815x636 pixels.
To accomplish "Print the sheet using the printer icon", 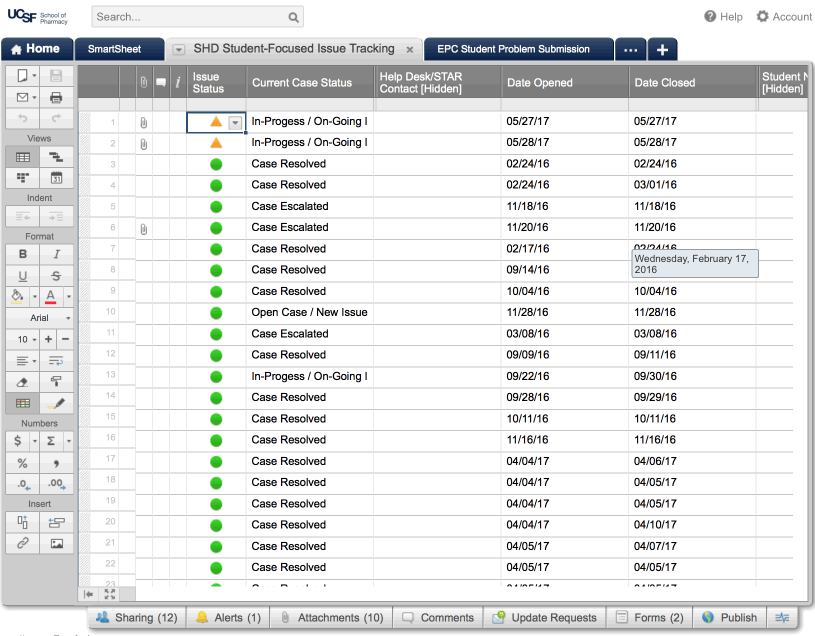I will point(56,97).
